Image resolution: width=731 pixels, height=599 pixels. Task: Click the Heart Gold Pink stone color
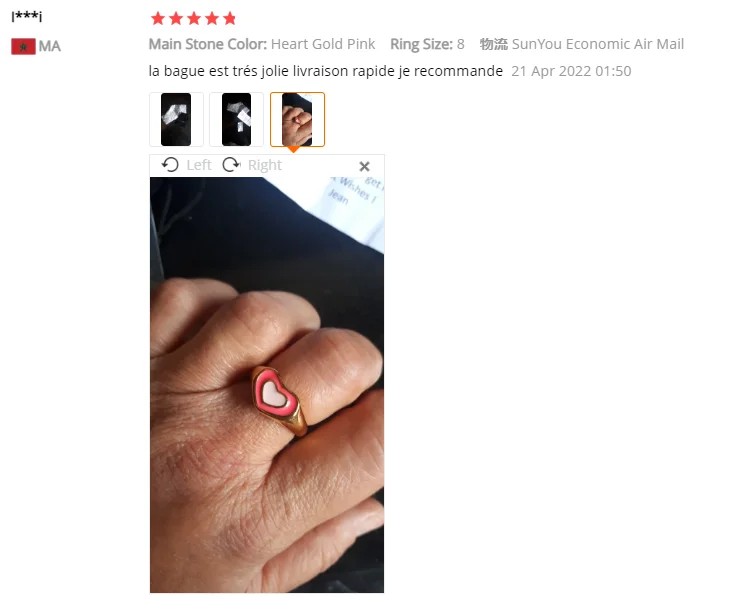click(323, 44)
